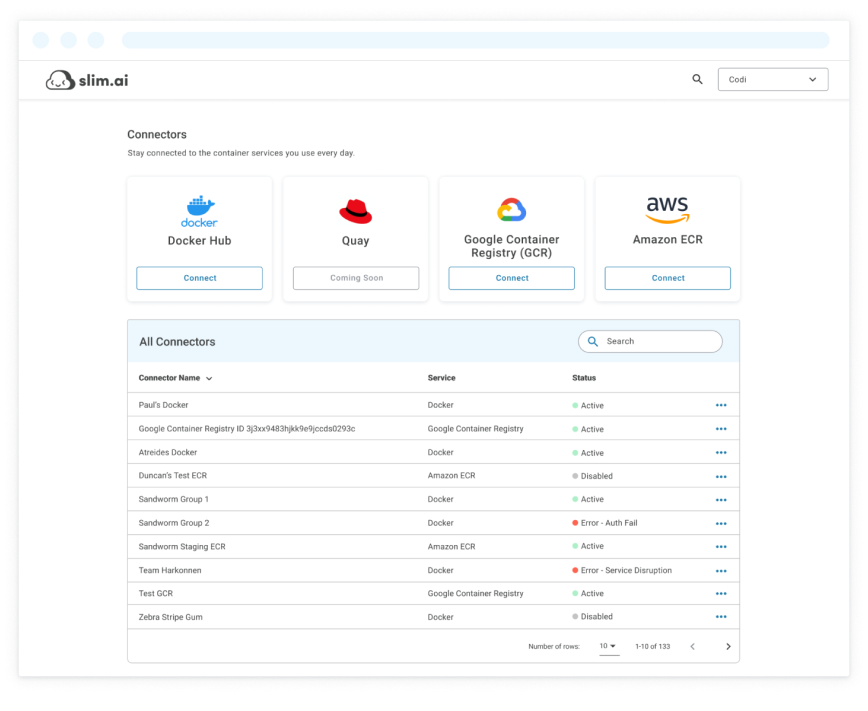This screenshot has width=868, height=711.
Task: Sort by Connector Name column arrow
Action: coord(209,379)
